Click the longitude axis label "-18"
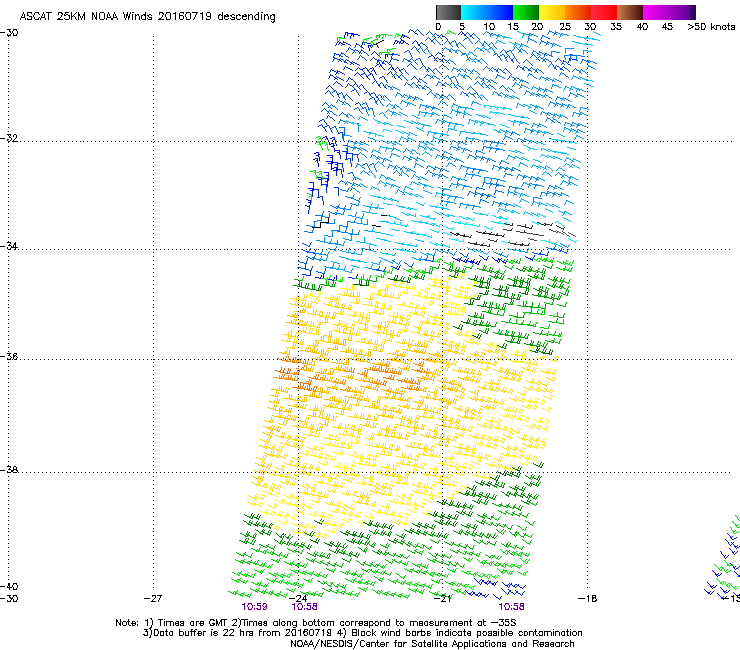 point(588,599)
